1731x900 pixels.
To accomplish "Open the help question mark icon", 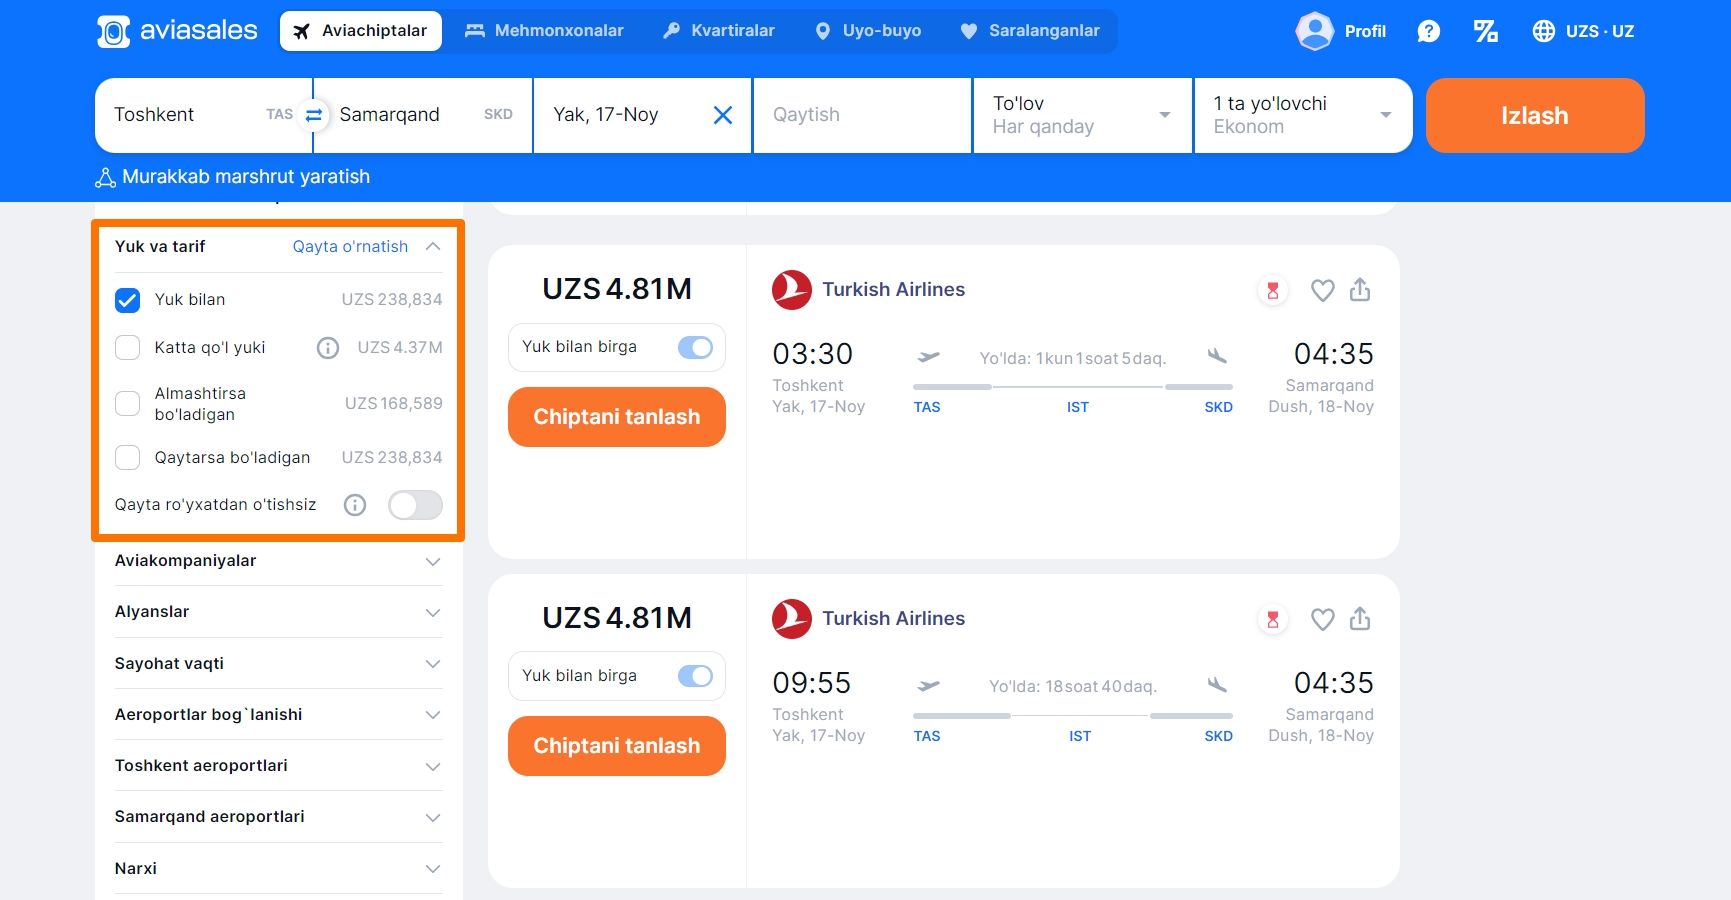I will click(x=1429, y=31).
